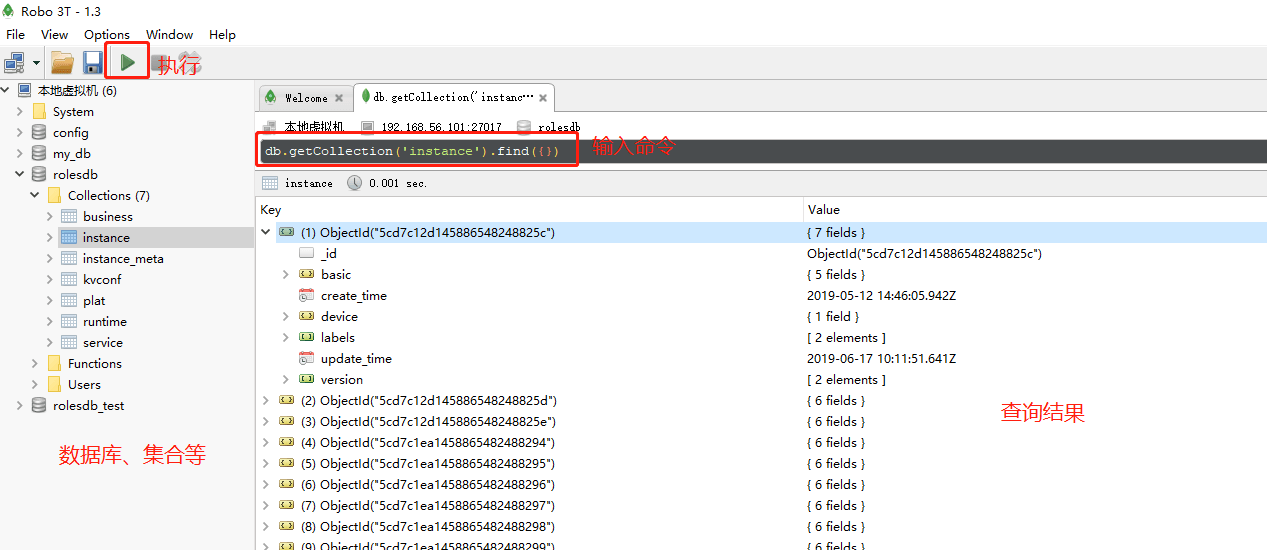Screen dimensions: 1267x550
Task: Click the rolesdb_test database icon
Action: (x=39, y=405)
